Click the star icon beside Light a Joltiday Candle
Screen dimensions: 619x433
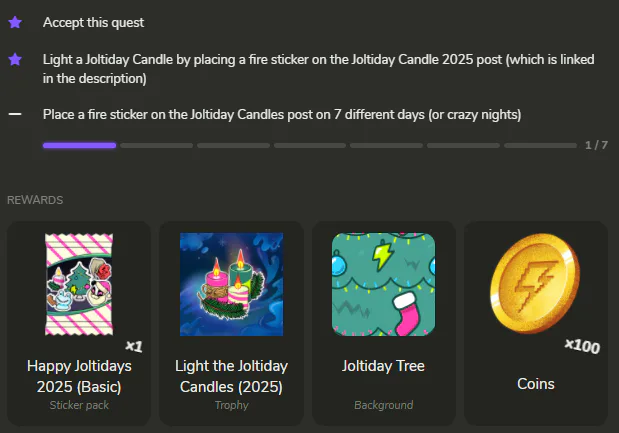tap(15, 60)
